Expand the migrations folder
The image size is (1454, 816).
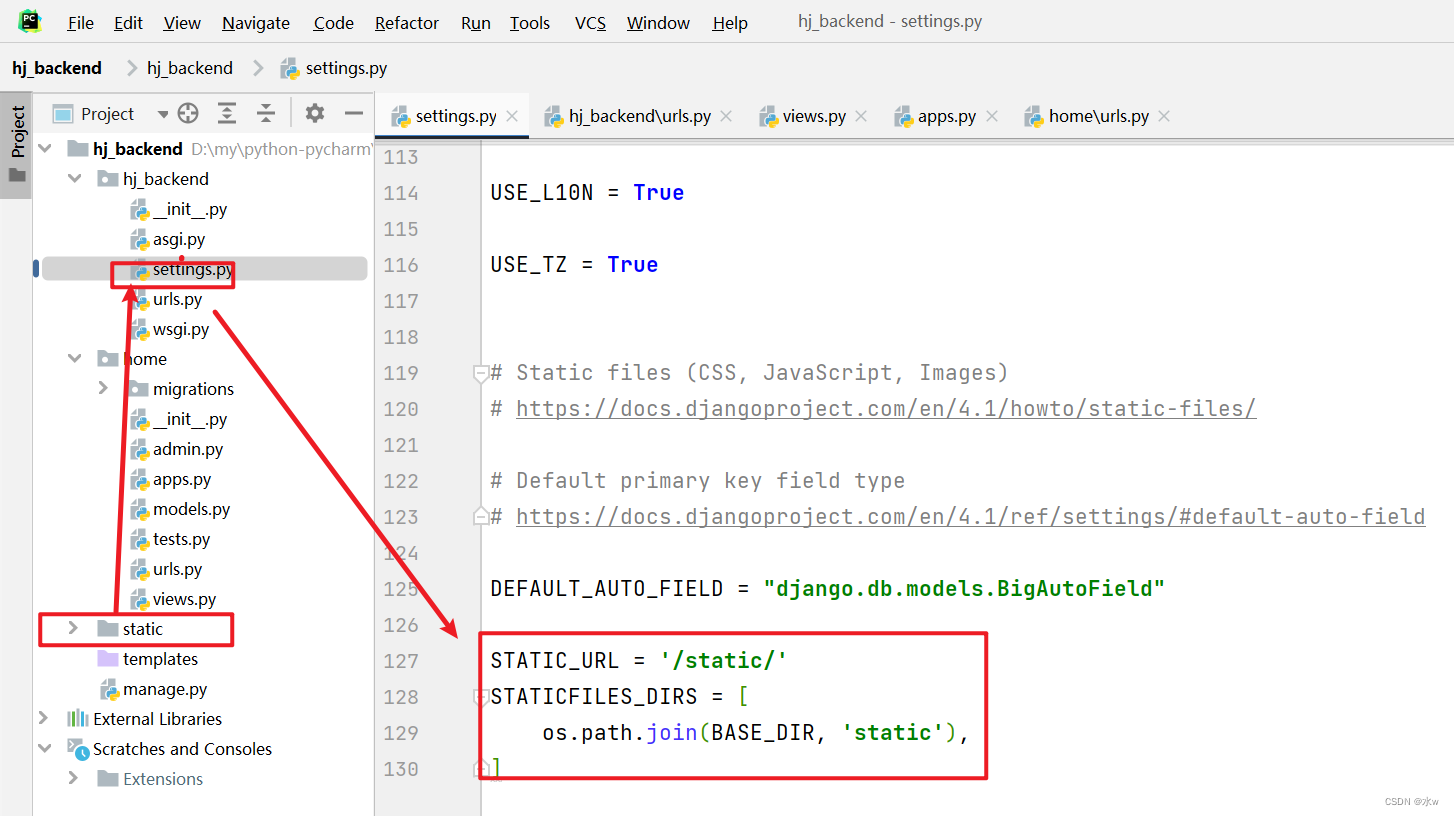point(103,388)
